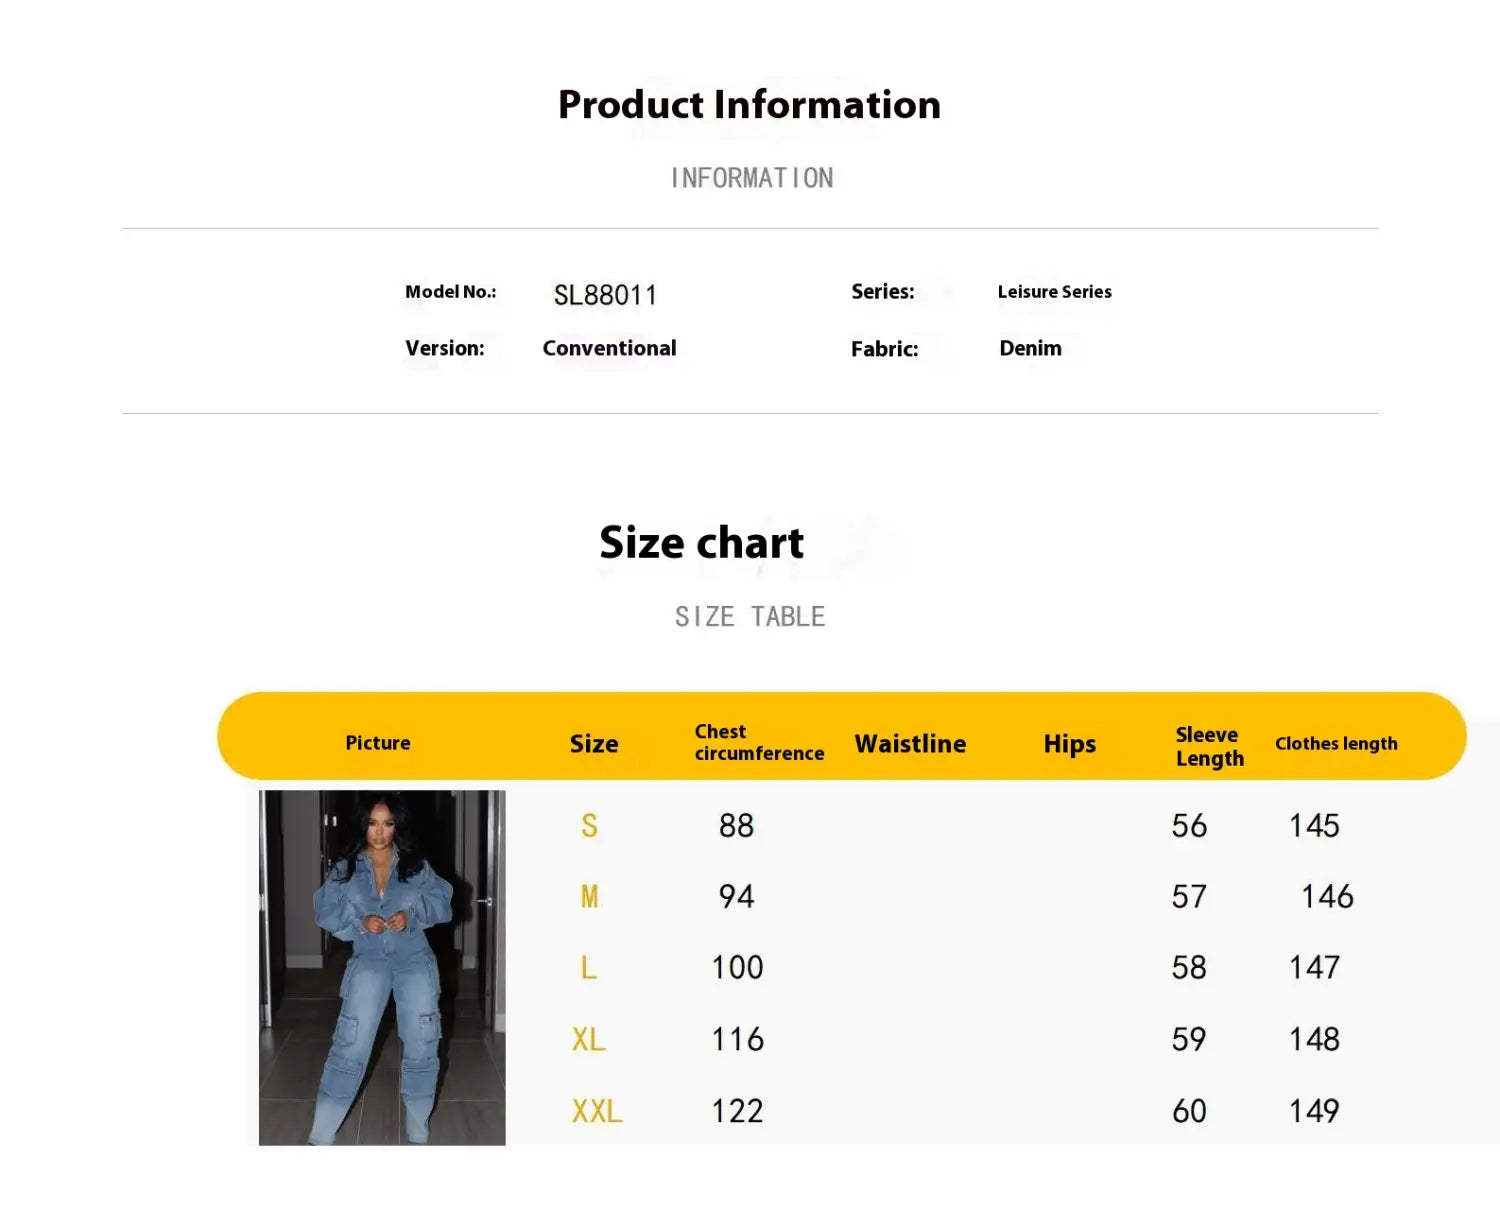Click the Leisure Series value
The image size is (1500, 1227).
click(x=1054, y=292)
